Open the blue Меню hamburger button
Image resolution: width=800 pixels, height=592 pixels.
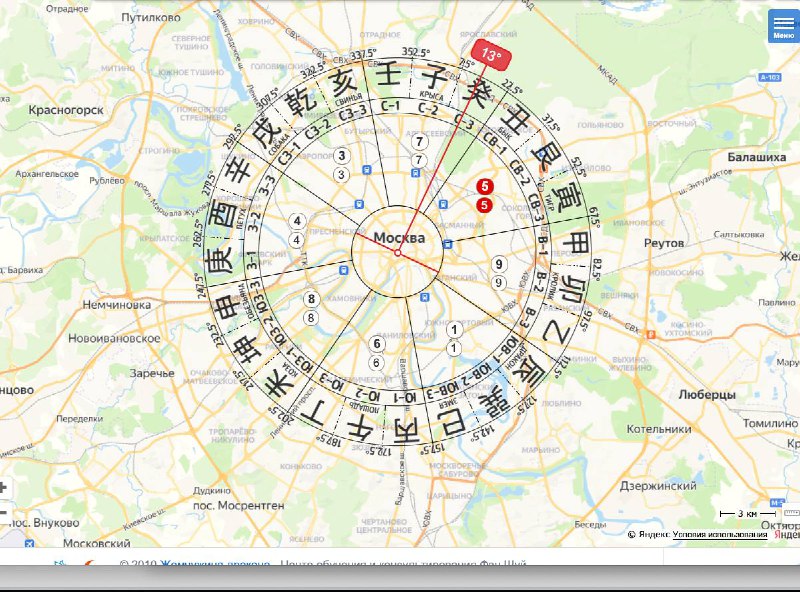pos(784,26)
